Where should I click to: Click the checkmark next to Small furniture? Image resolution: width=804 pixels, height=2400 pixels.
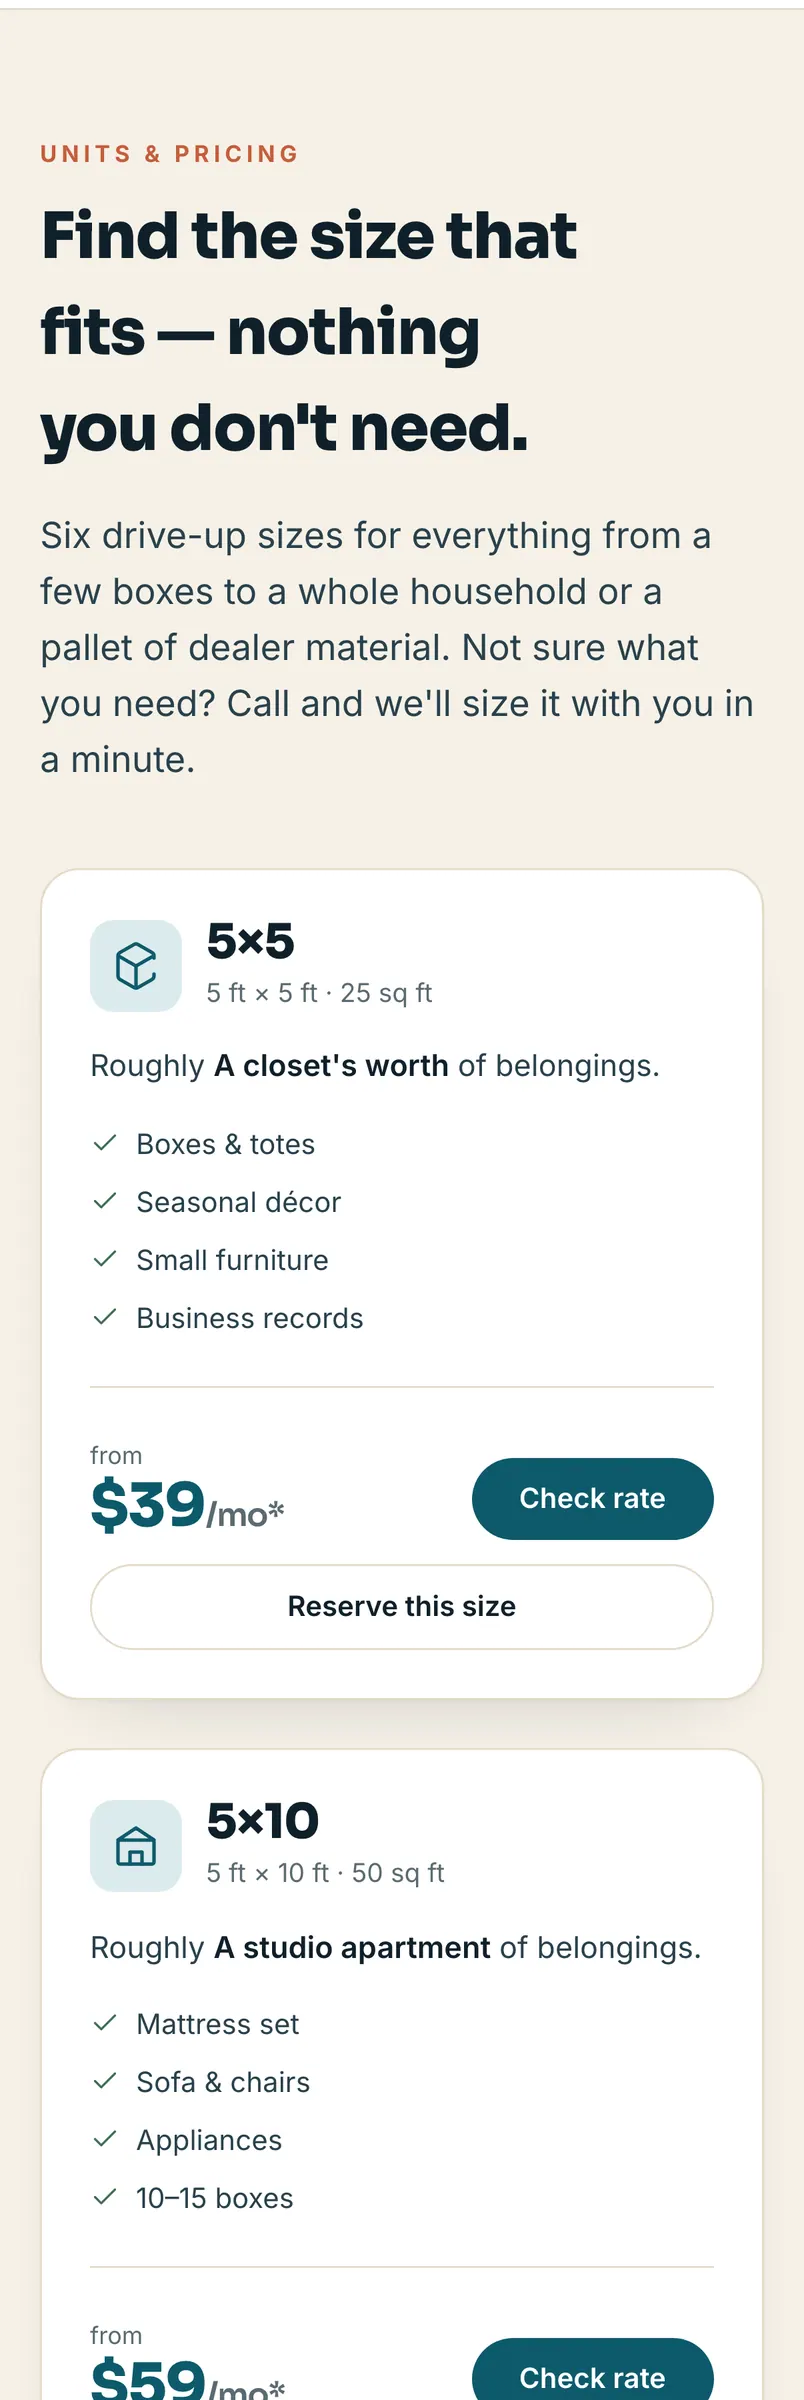[105, 1259]
